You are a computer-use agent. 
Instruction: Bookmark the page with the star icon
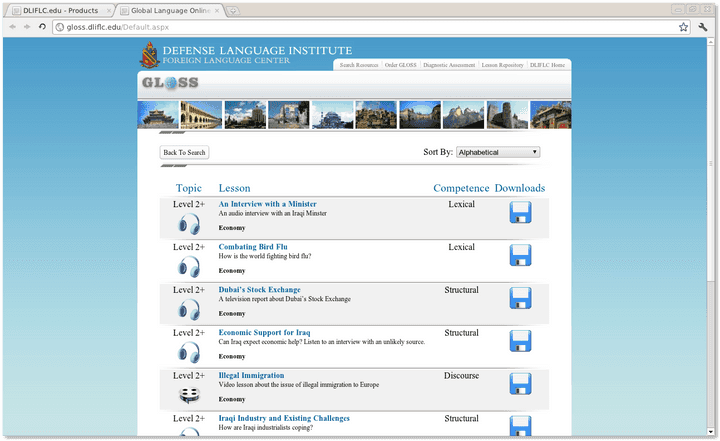point(683,27)
